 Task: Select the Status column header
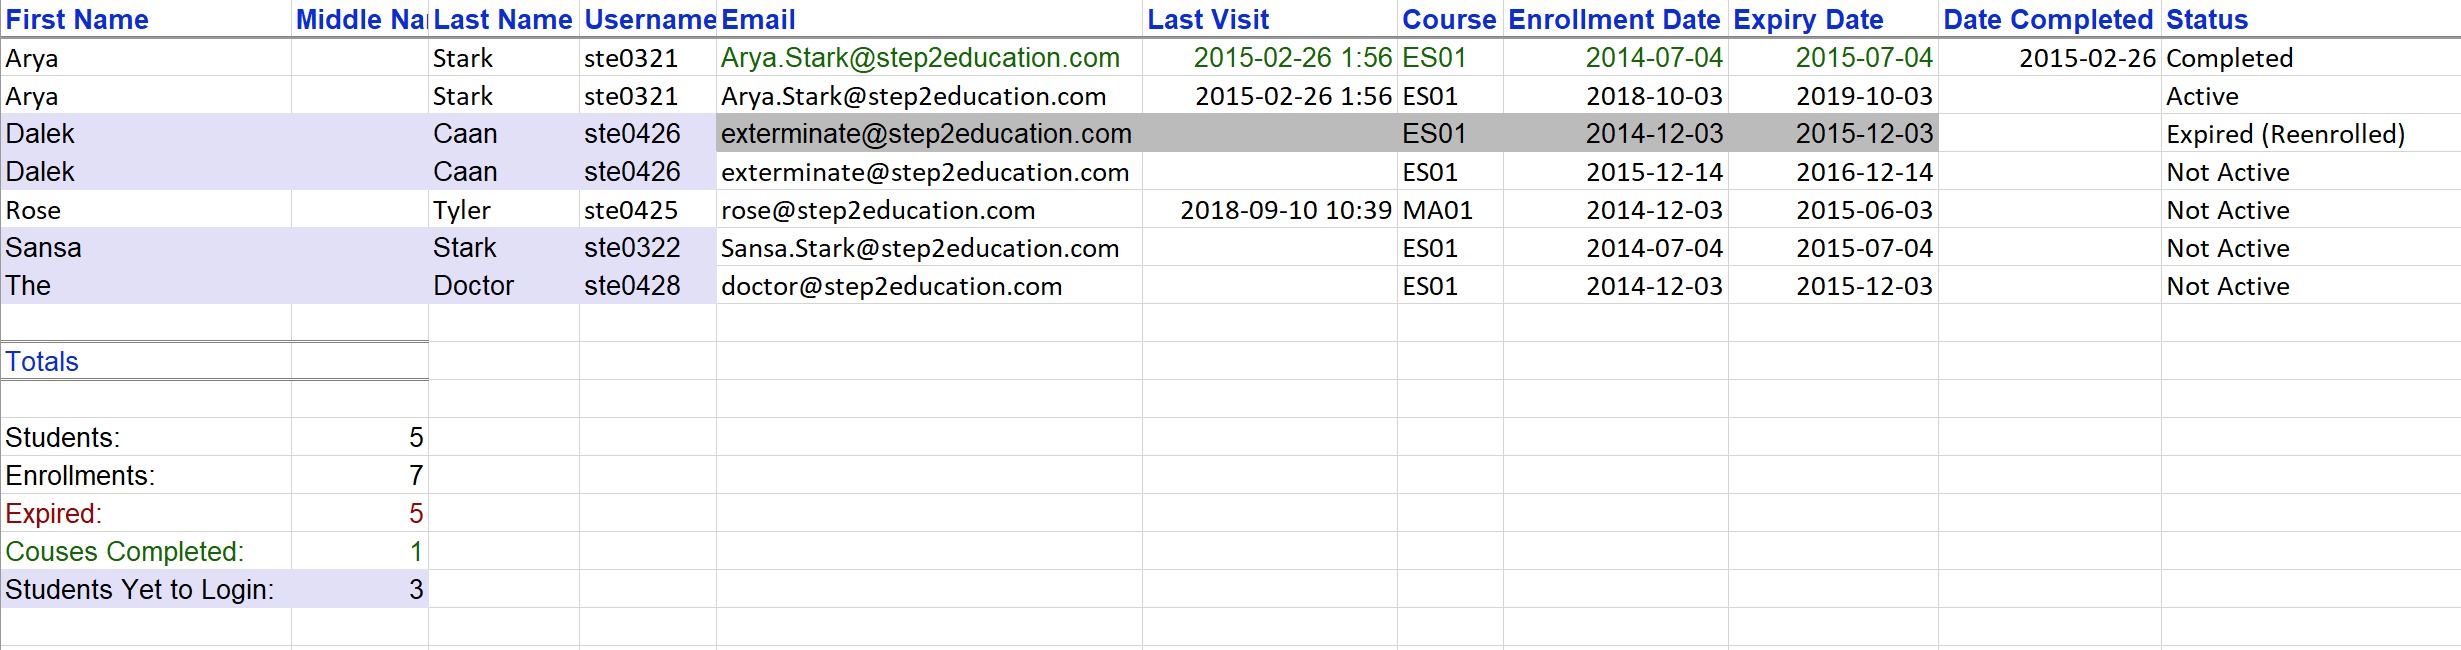point(2206,20)
